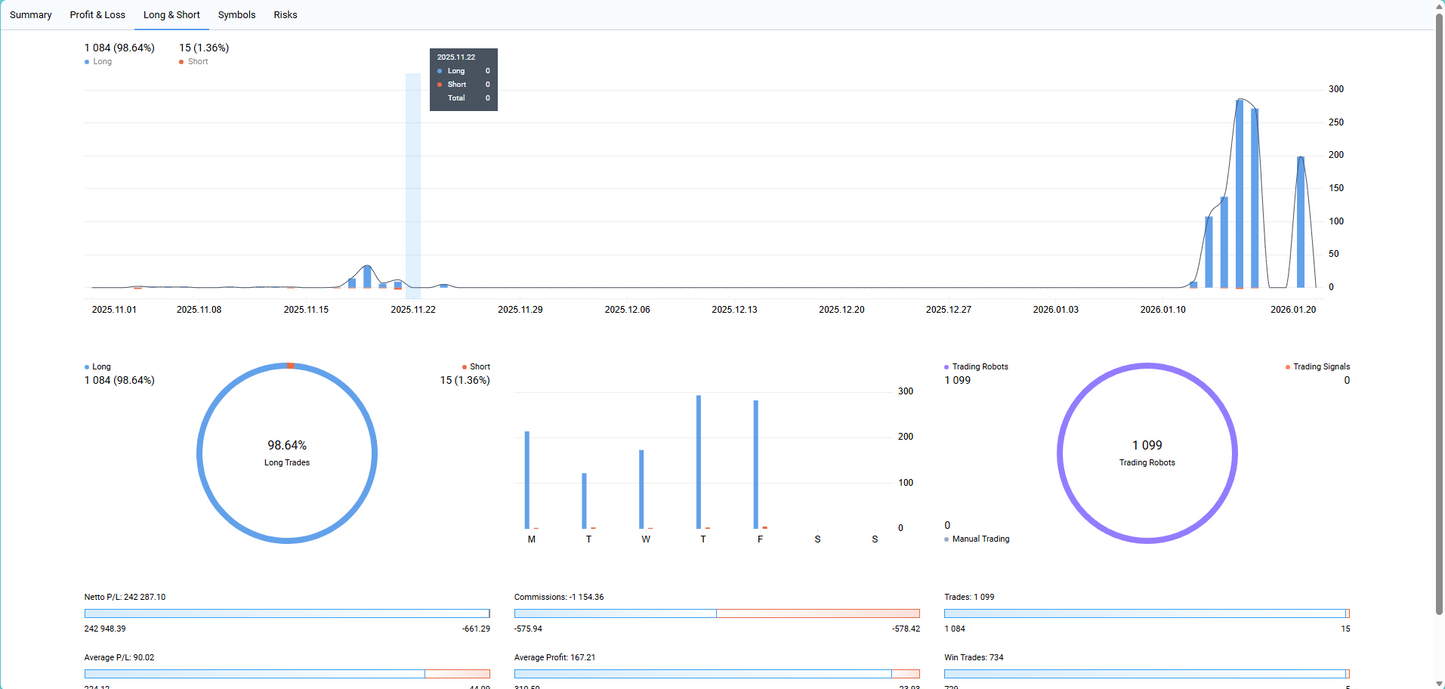Switch to the Symbols tab
The height and width of the screenshot is (689, 1445).
tap(237, 14)
